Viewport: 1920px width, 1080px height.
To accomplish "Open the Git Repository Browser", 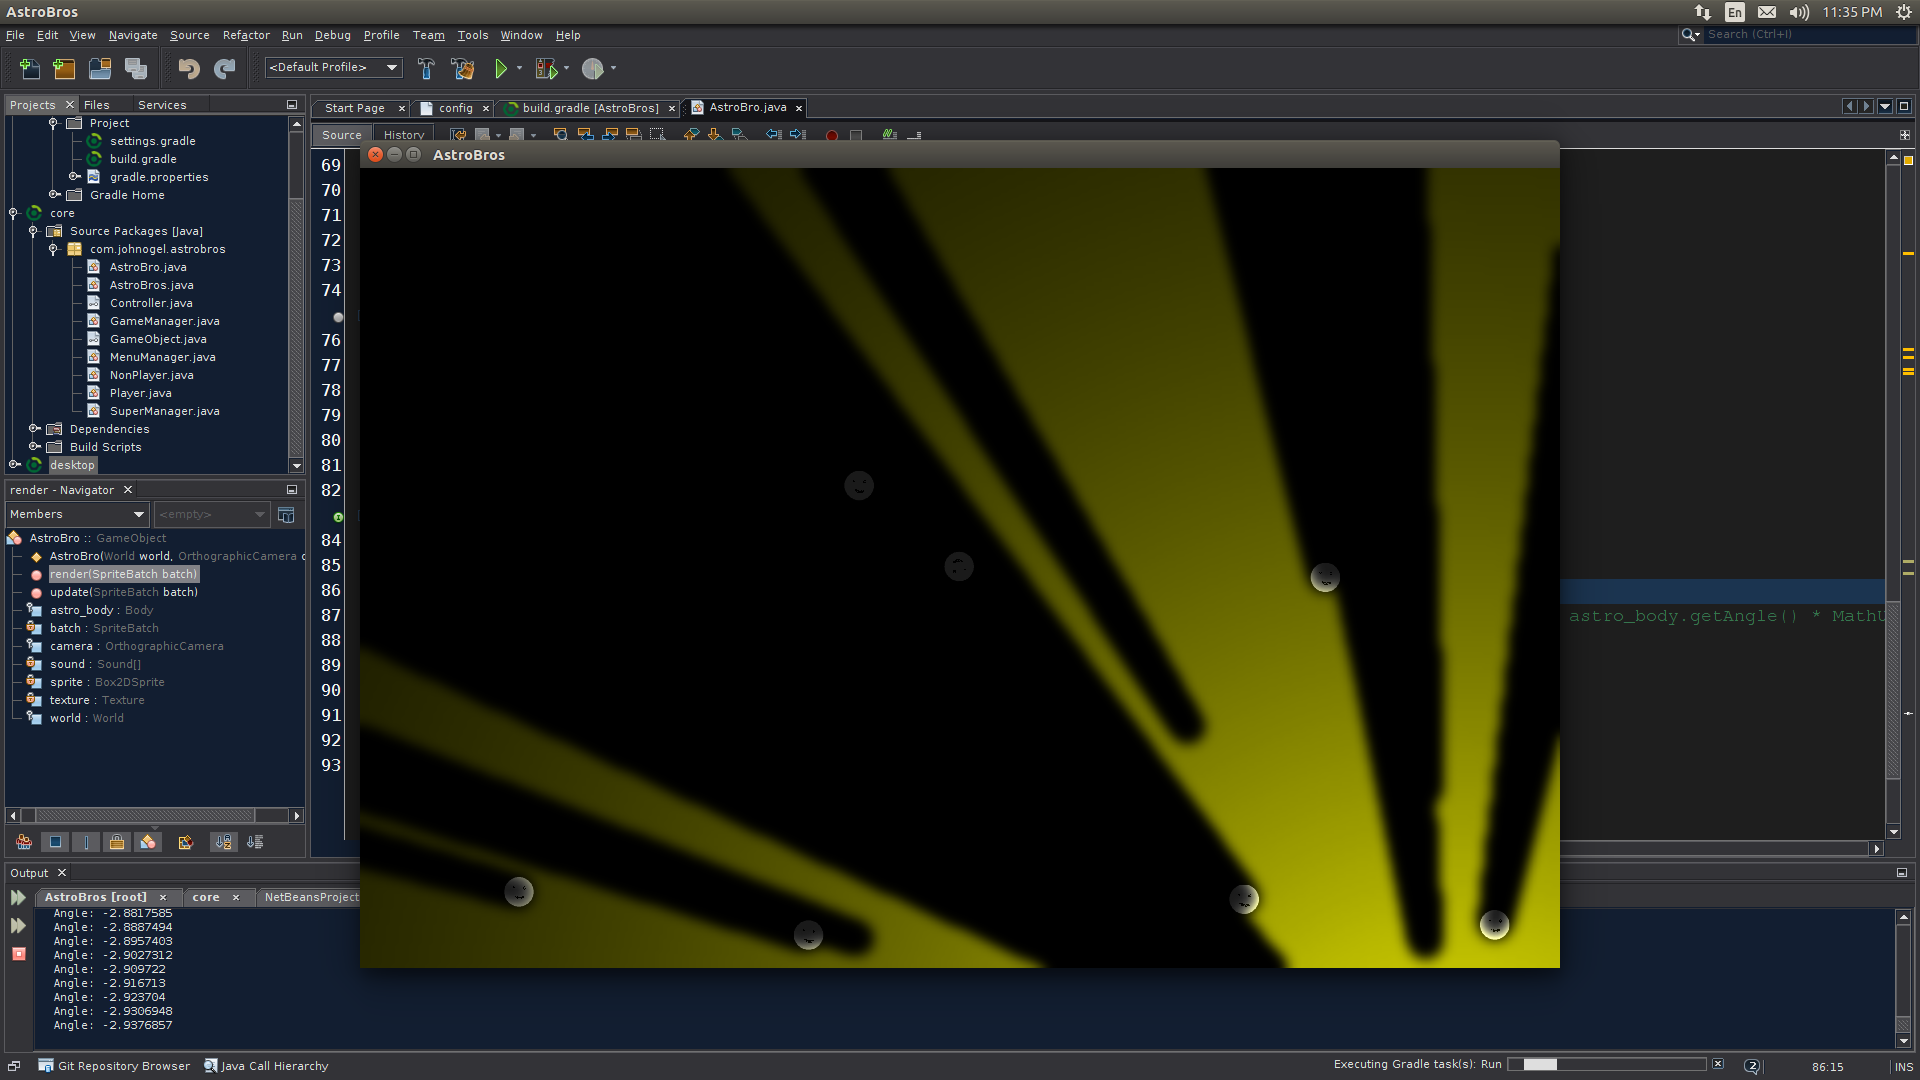I will pyautogui.click(x=114, y=1066).
